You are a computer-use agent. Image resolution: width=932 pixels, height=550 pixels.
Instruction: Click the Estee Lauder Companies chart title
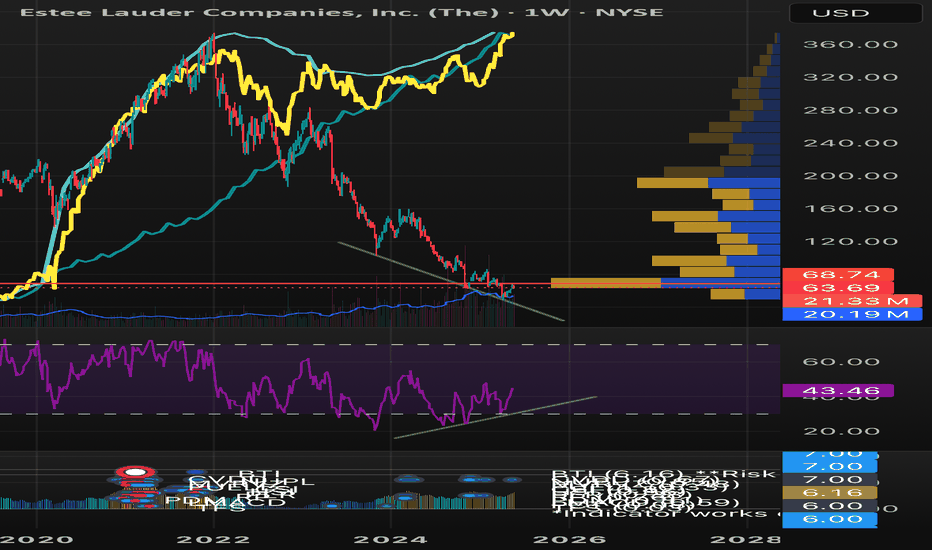pyautogui.click(x=341, y=12)
